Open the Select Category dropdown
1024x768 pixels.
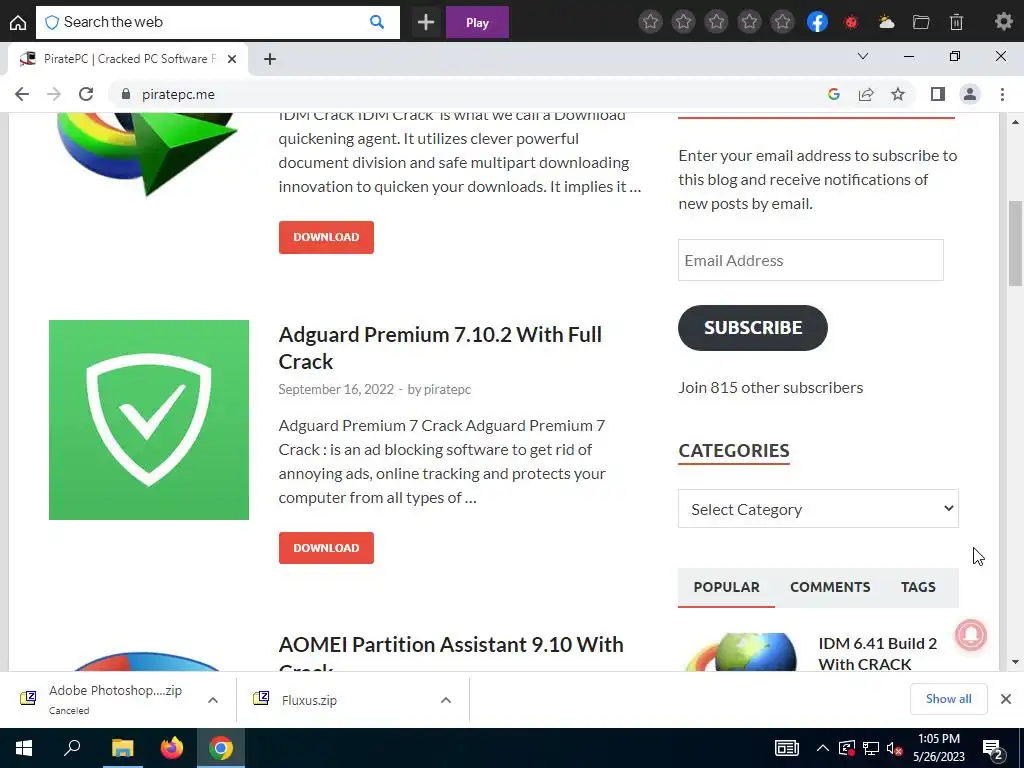tap(818, 509)
